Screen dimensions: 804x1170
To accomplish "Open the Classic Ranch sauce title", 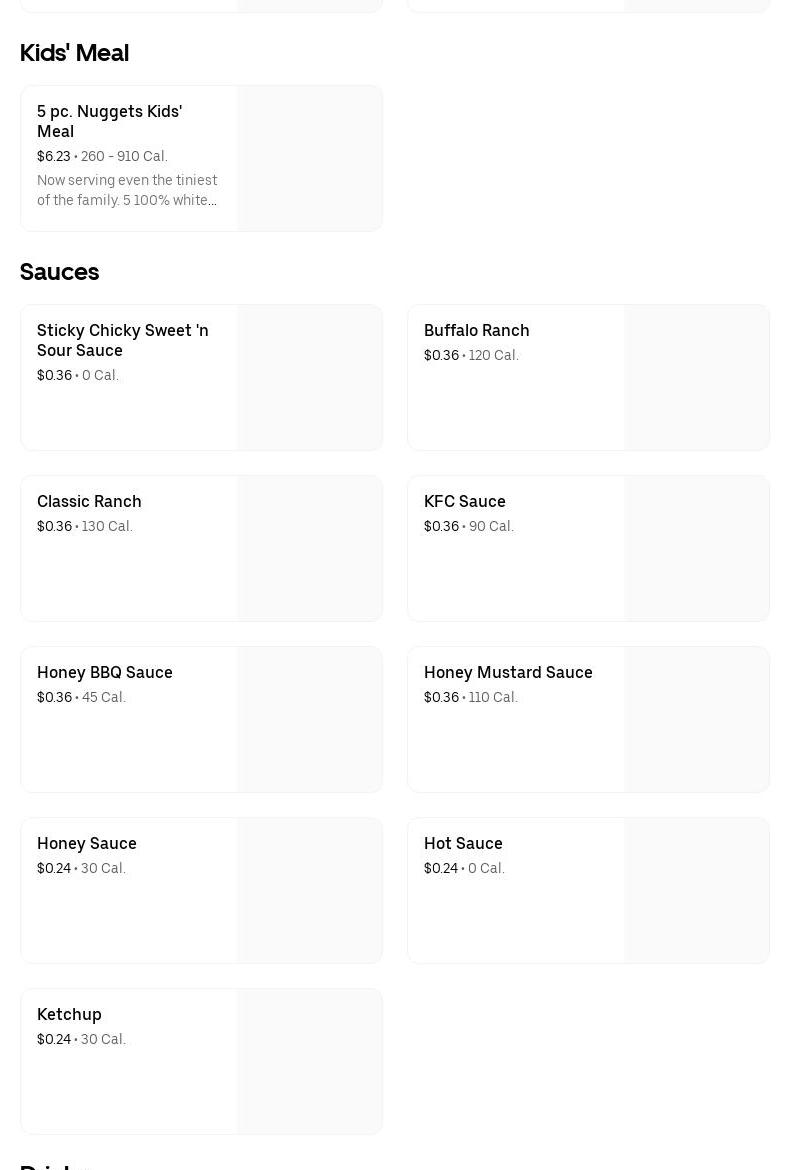I will click(89, 501).
